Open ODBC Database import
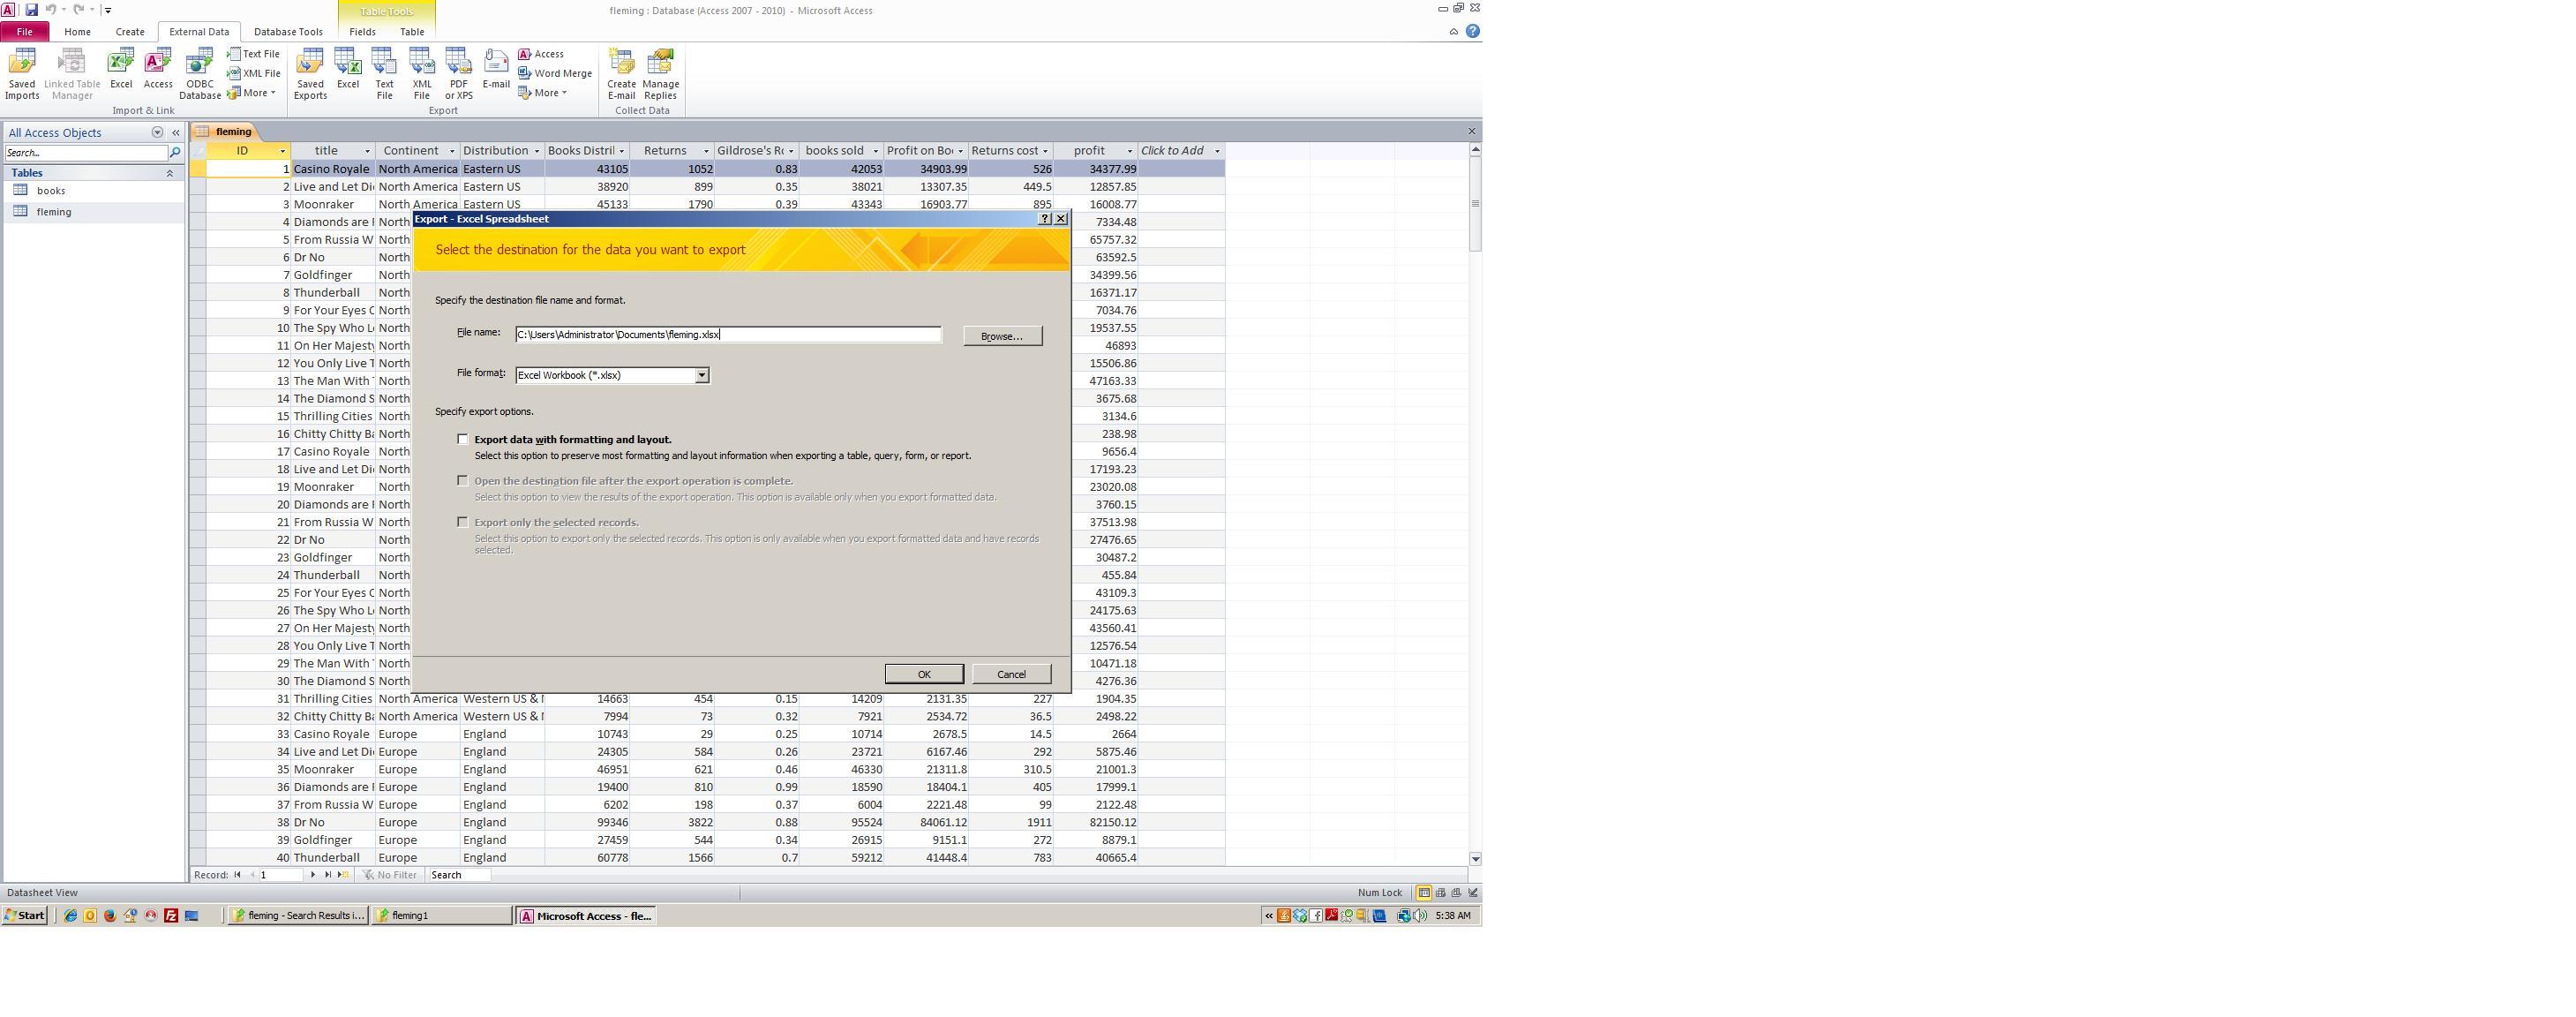Viewport: 2576px width, 1017px height. 200,74
